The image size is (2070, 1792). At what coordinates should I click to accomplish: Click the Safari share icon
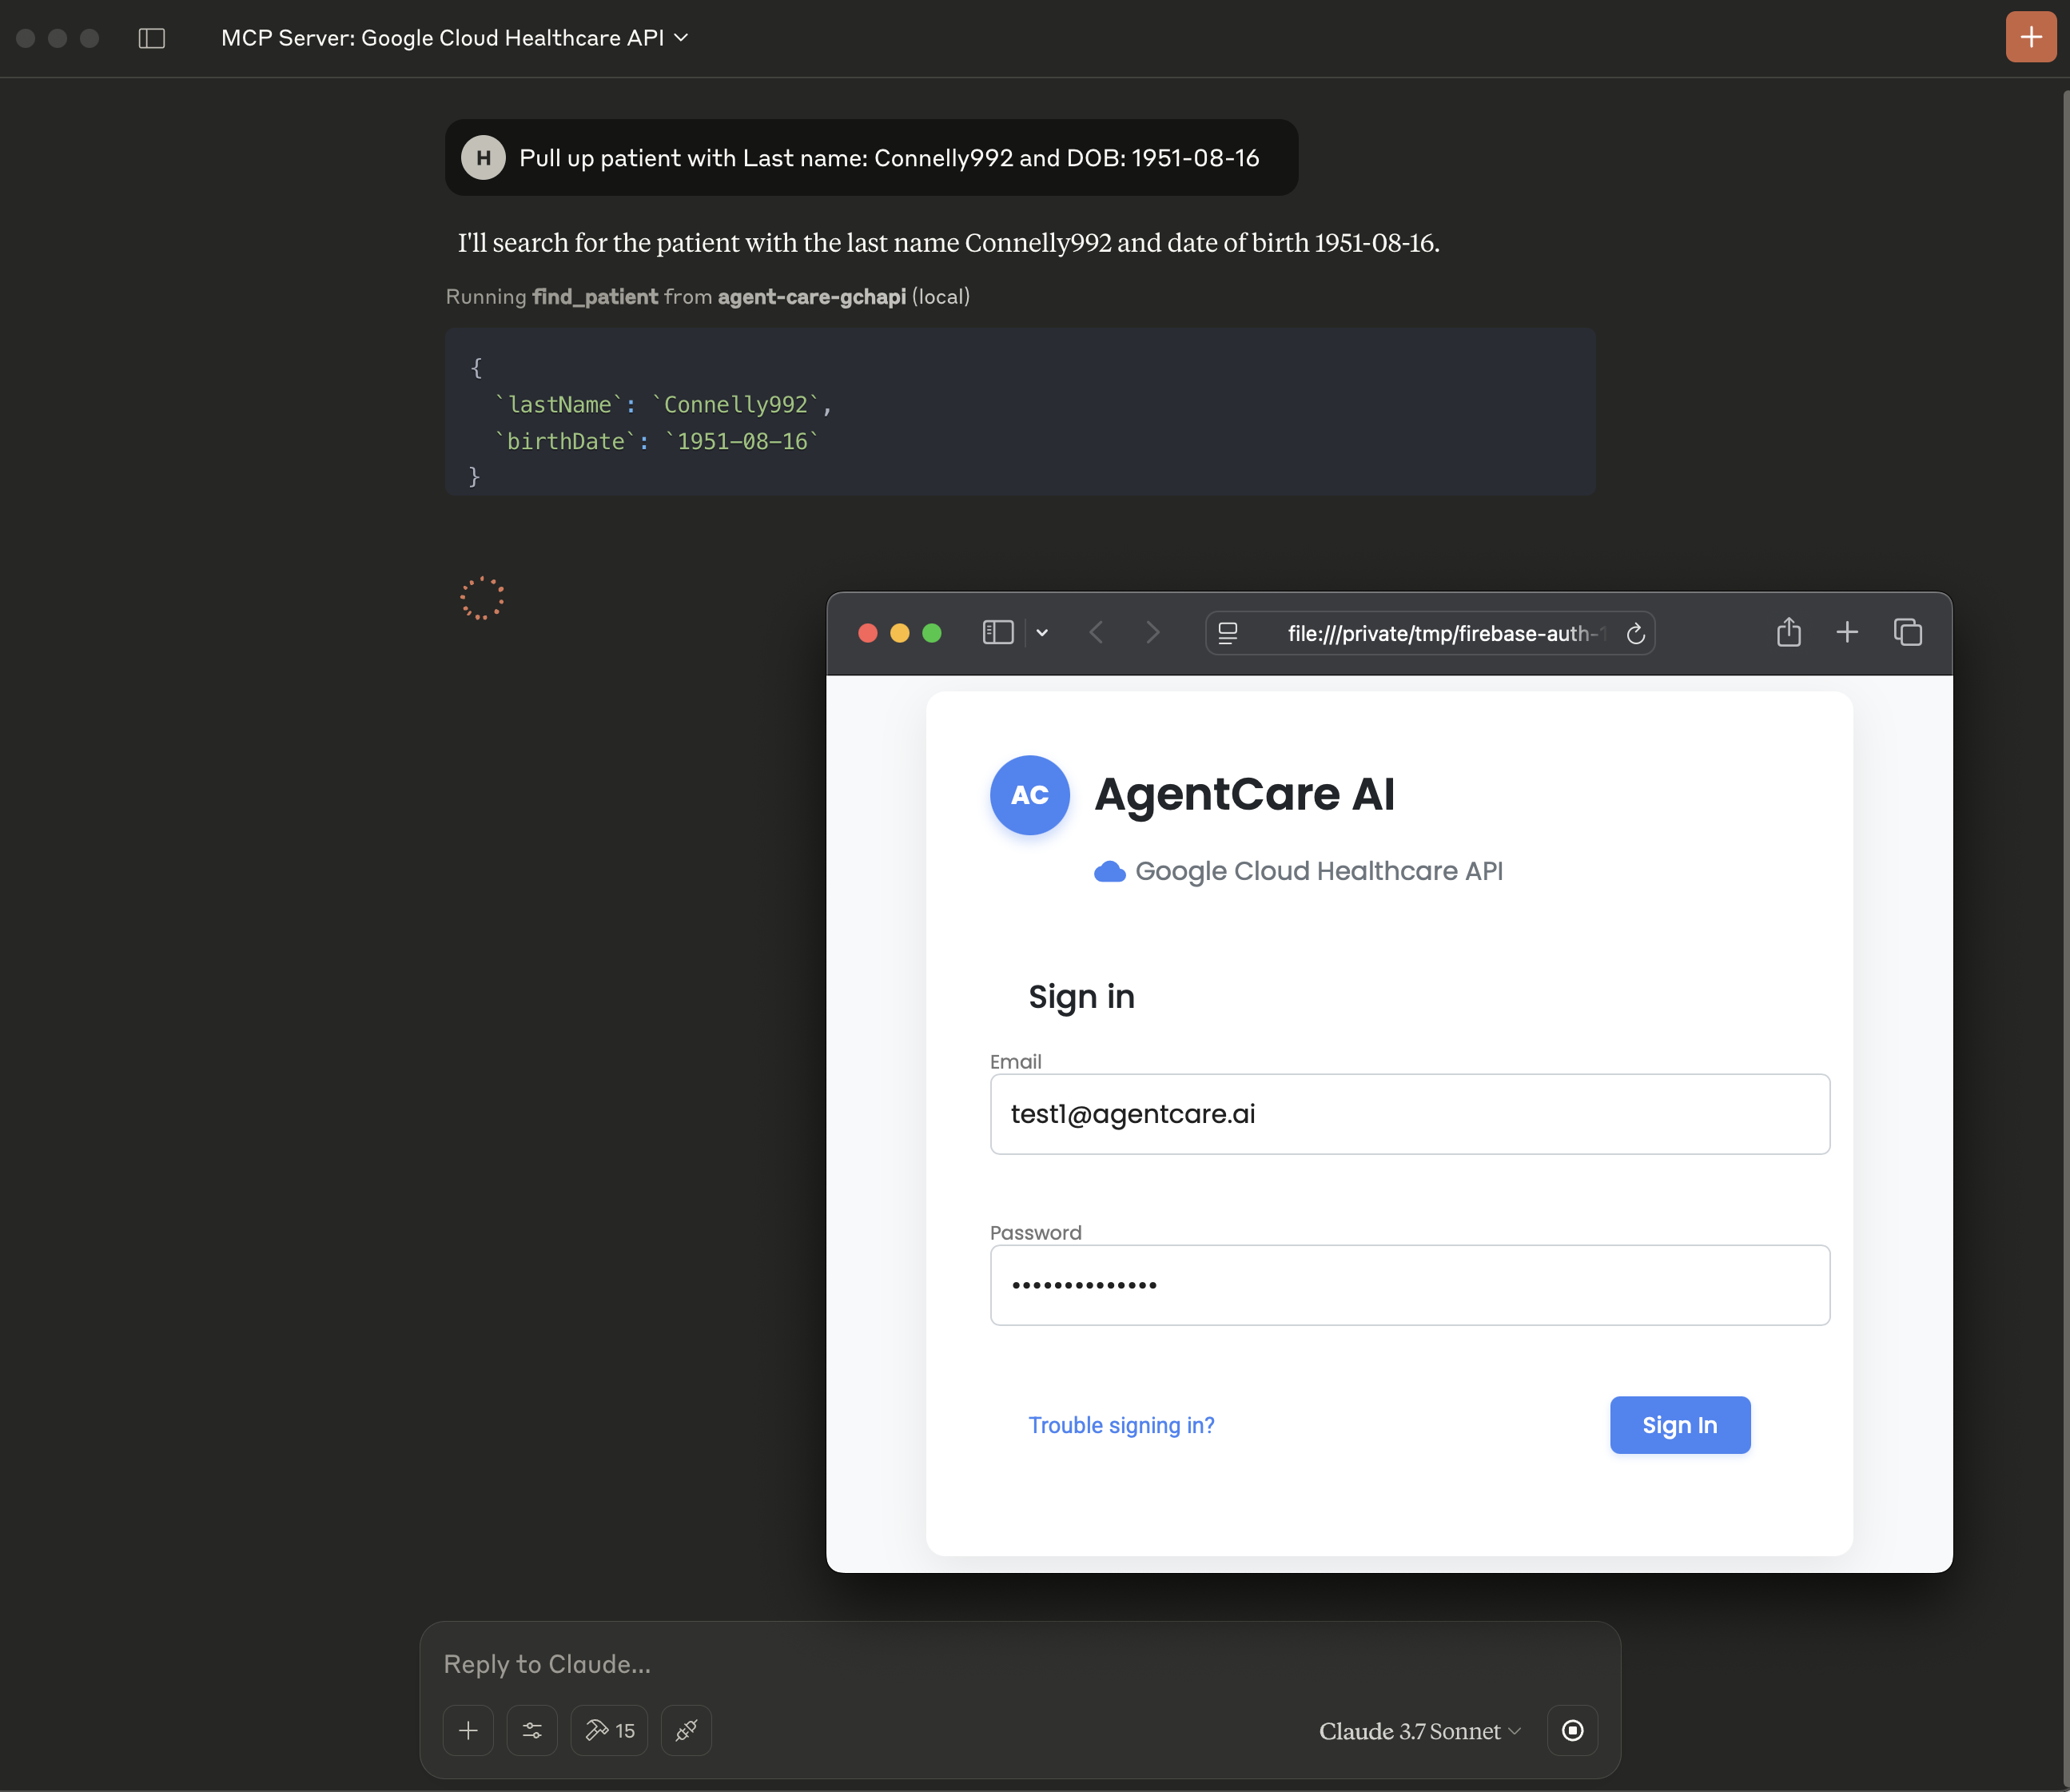click(1788, 632)
